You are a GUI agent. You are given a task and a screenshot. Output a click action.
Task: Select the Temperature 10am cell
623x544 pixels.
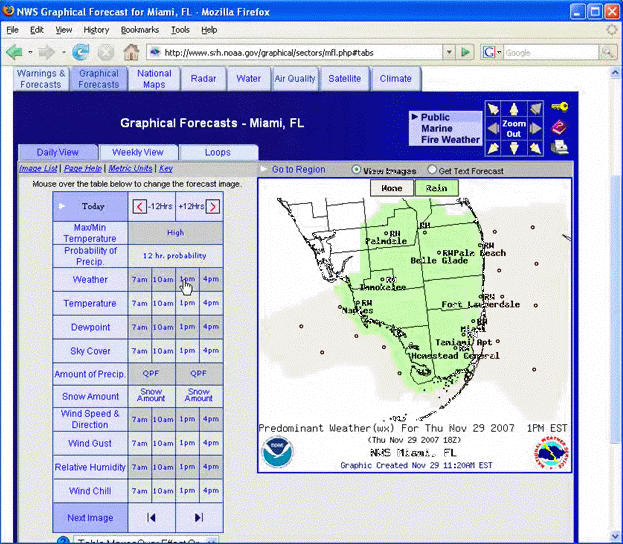(163, 303)
